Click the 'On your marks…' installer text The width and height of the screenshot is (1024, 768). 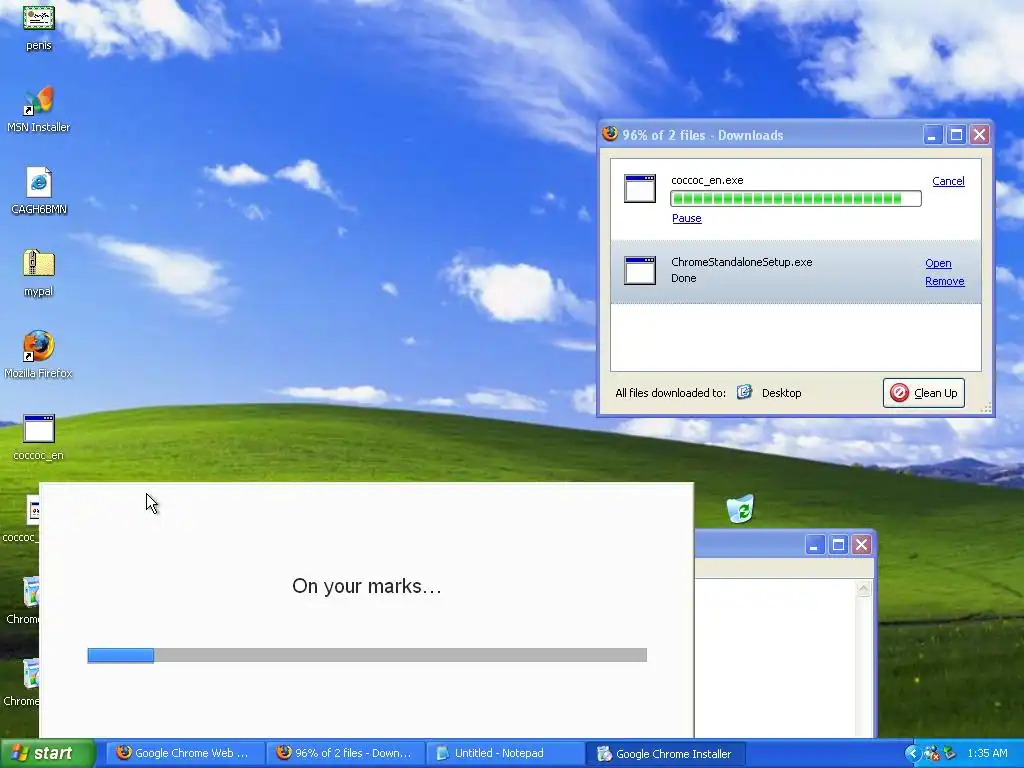(367, 586)
